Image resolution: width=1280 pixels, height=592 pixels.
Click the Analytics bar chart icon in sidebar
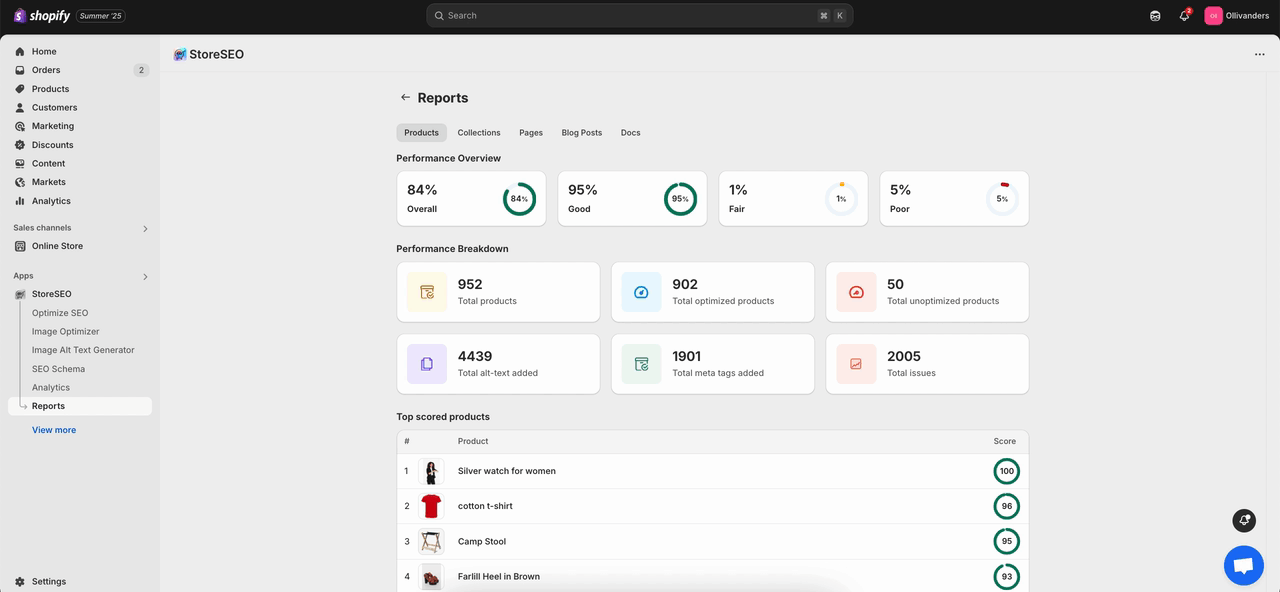coord(20,201)
